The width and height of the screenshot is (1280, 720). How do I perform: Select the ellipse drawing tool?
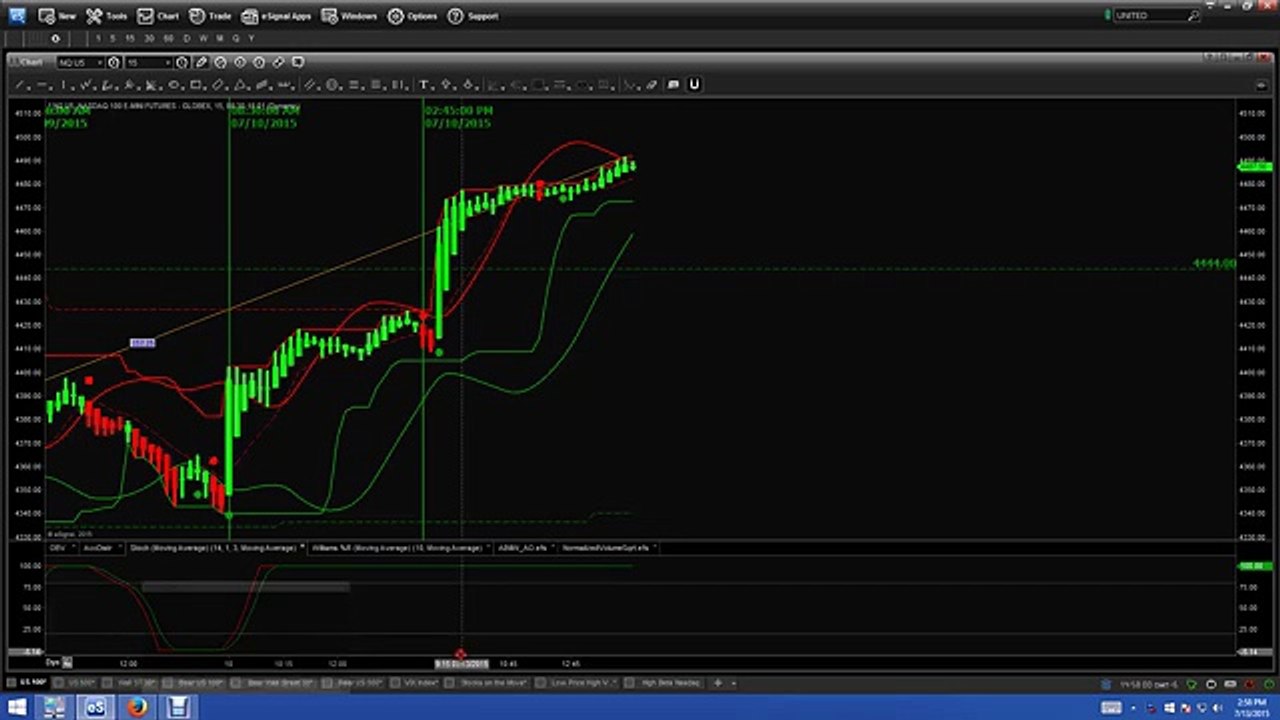(x=174, y=85)
